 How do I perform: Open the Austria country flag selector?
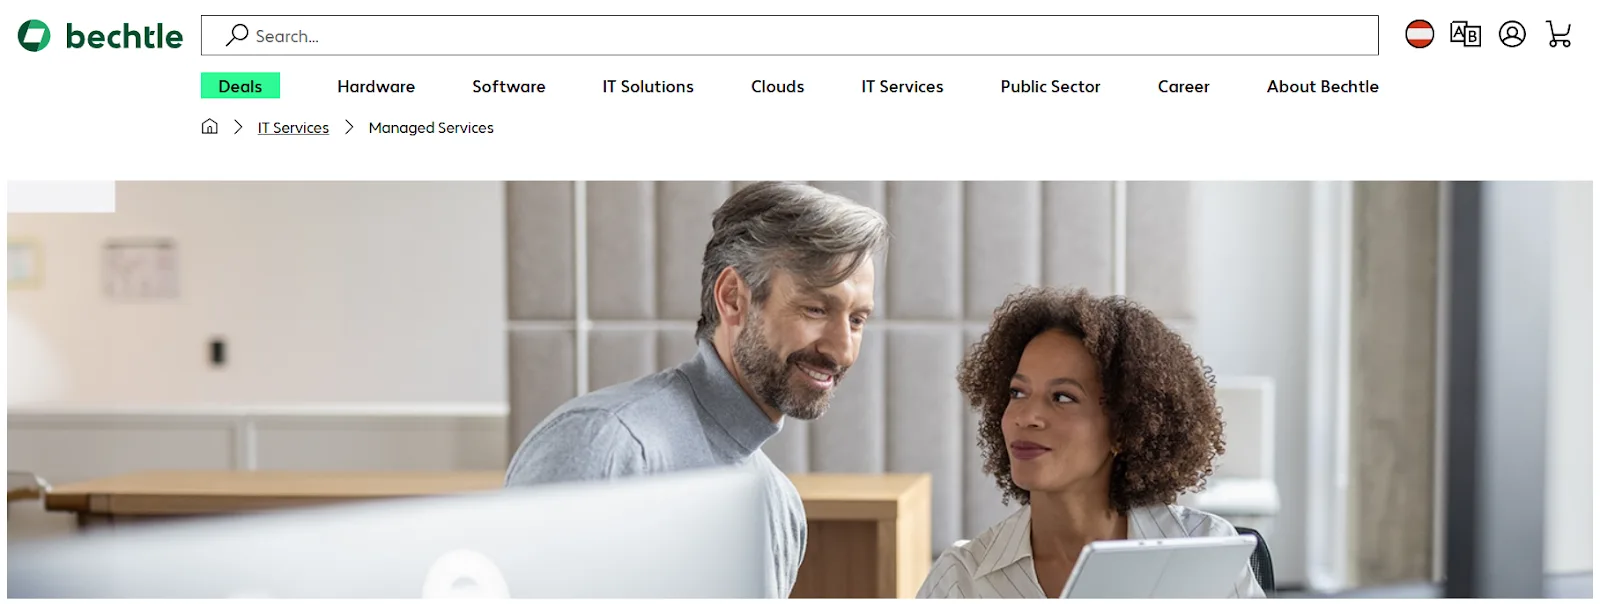[1419, 34]
